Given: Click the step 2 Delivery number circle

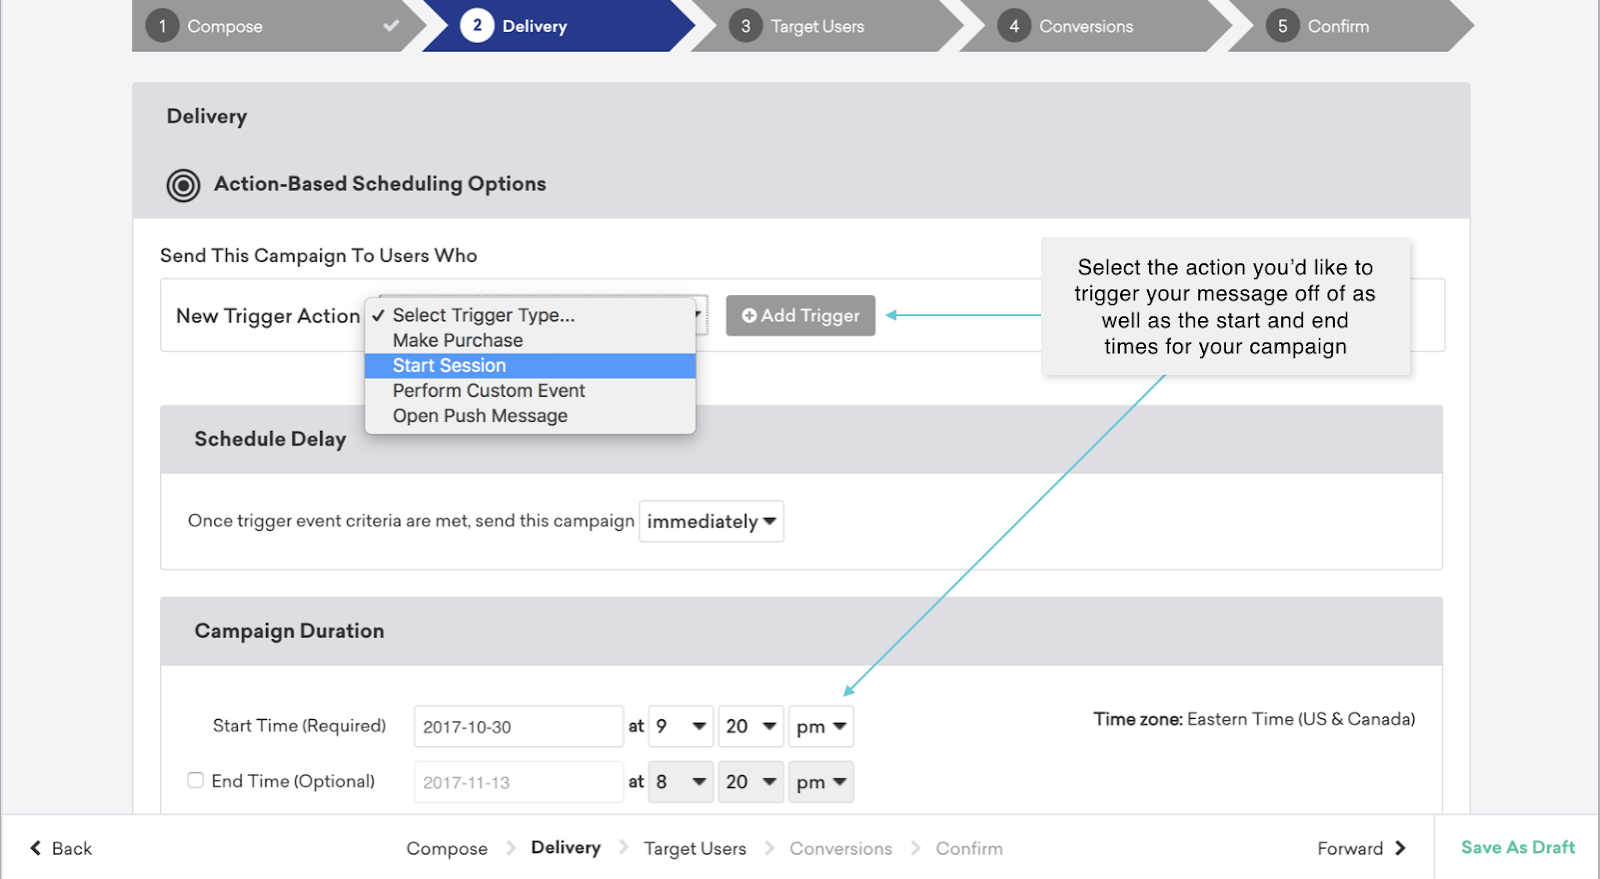Looking at the screenshot, I should (477, 26).
